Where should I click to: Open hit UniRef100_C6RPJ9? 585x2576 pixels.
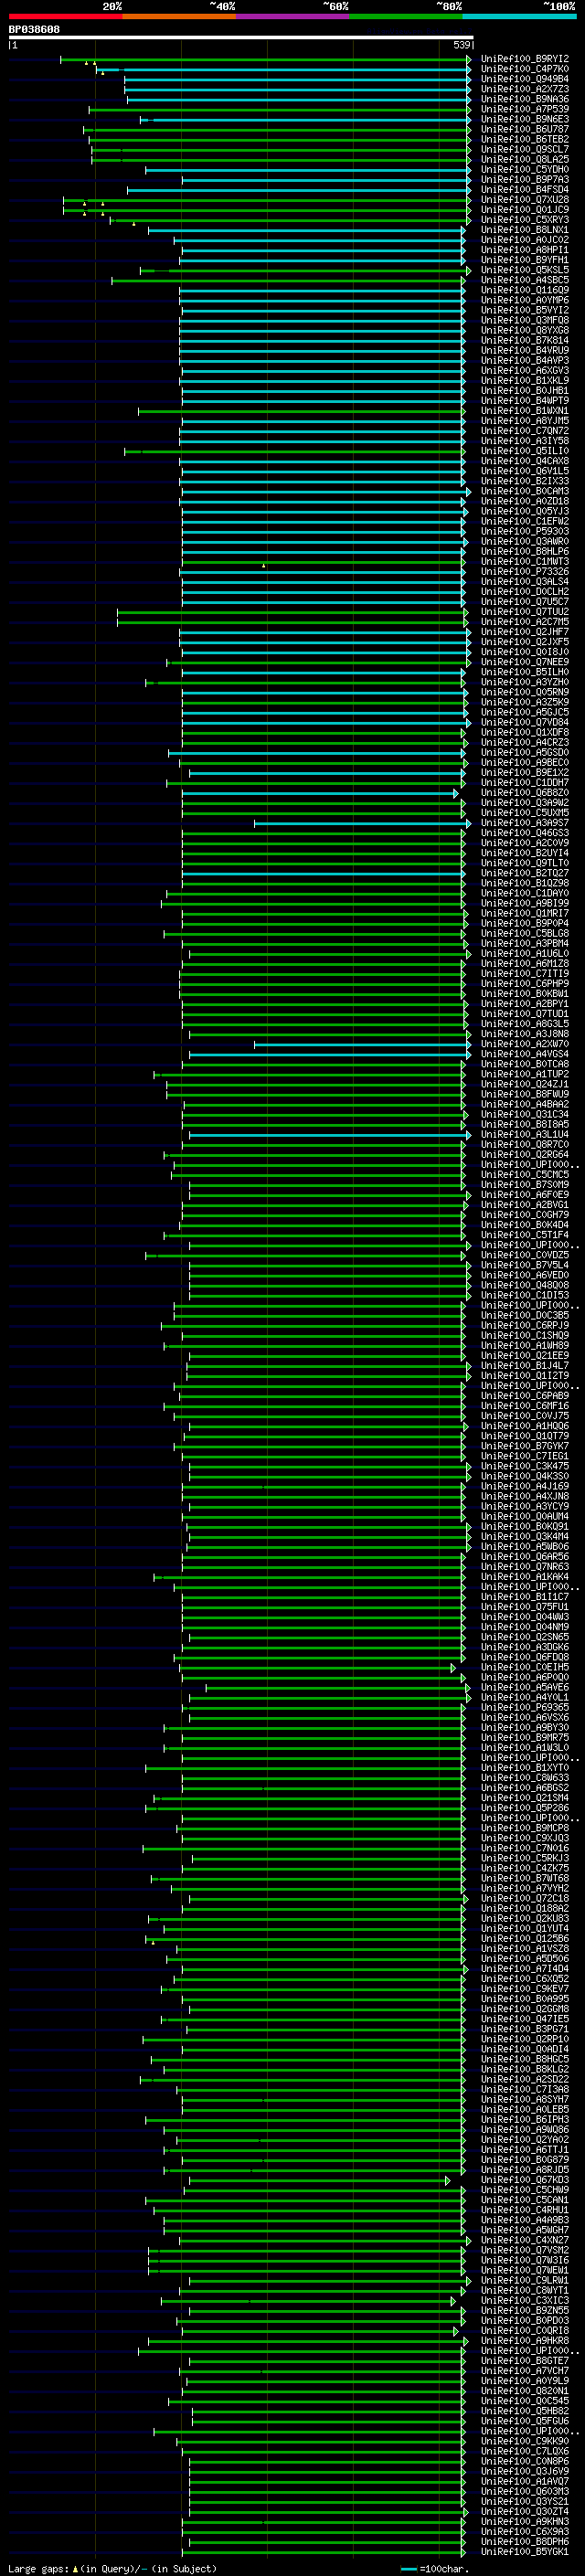[525, 1325]
